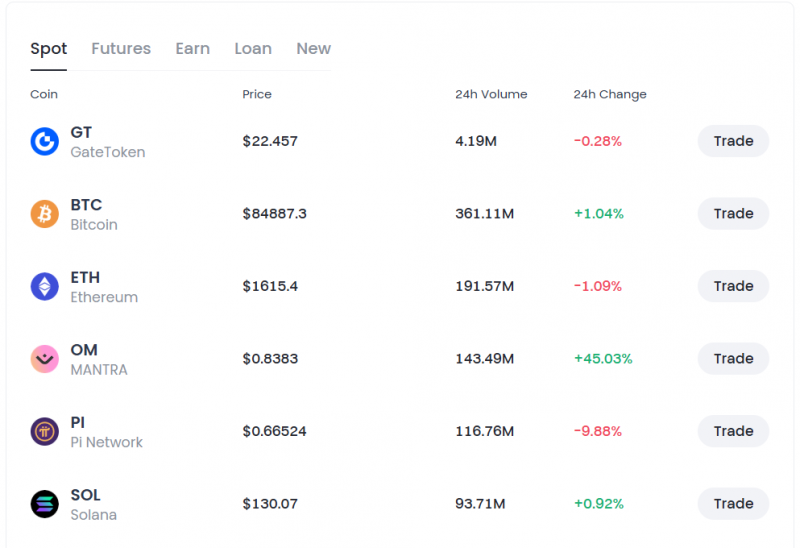Click the $0.66524 price value
Screen dimensions: 800x548
tap(274, 431)
